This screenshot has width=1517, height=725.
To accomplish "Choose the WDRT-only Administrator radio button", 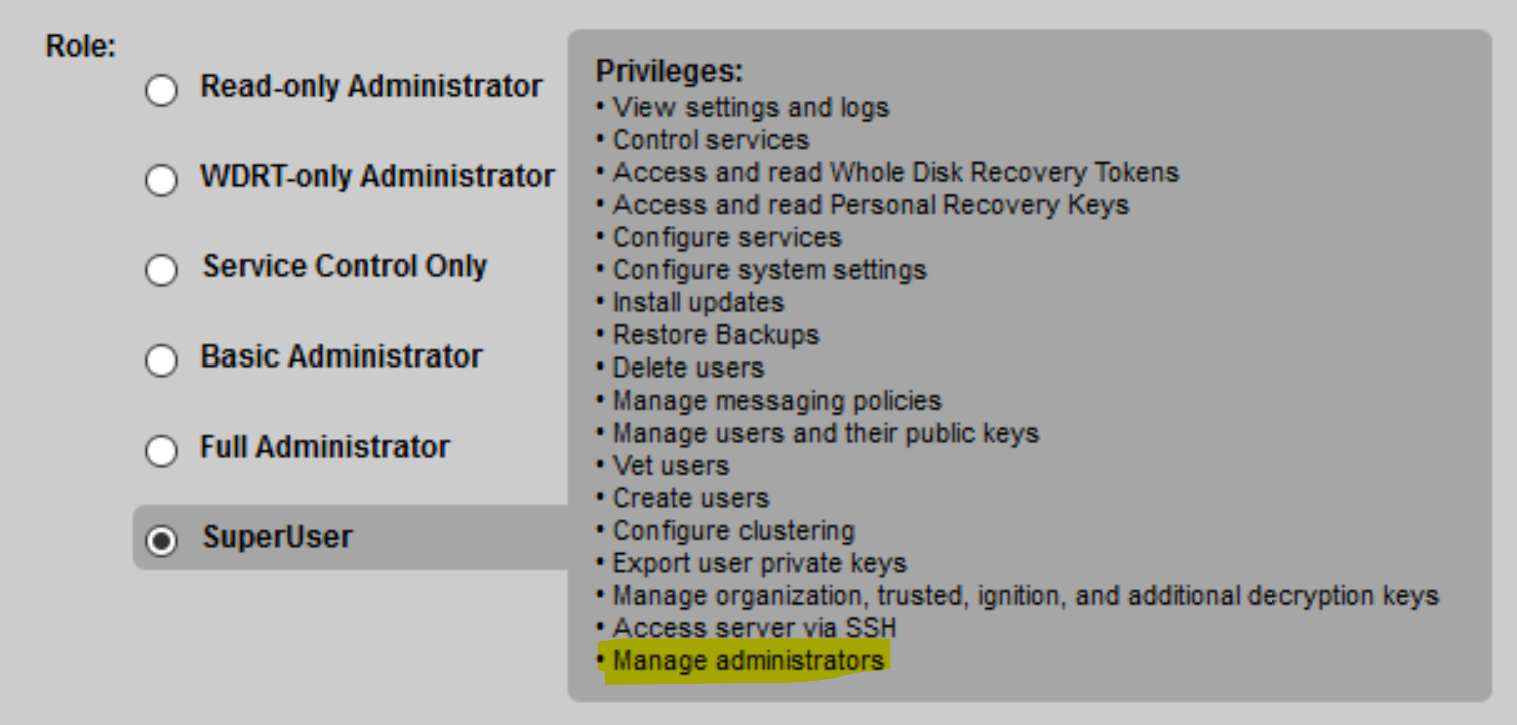I will click(x=161, y=181).
